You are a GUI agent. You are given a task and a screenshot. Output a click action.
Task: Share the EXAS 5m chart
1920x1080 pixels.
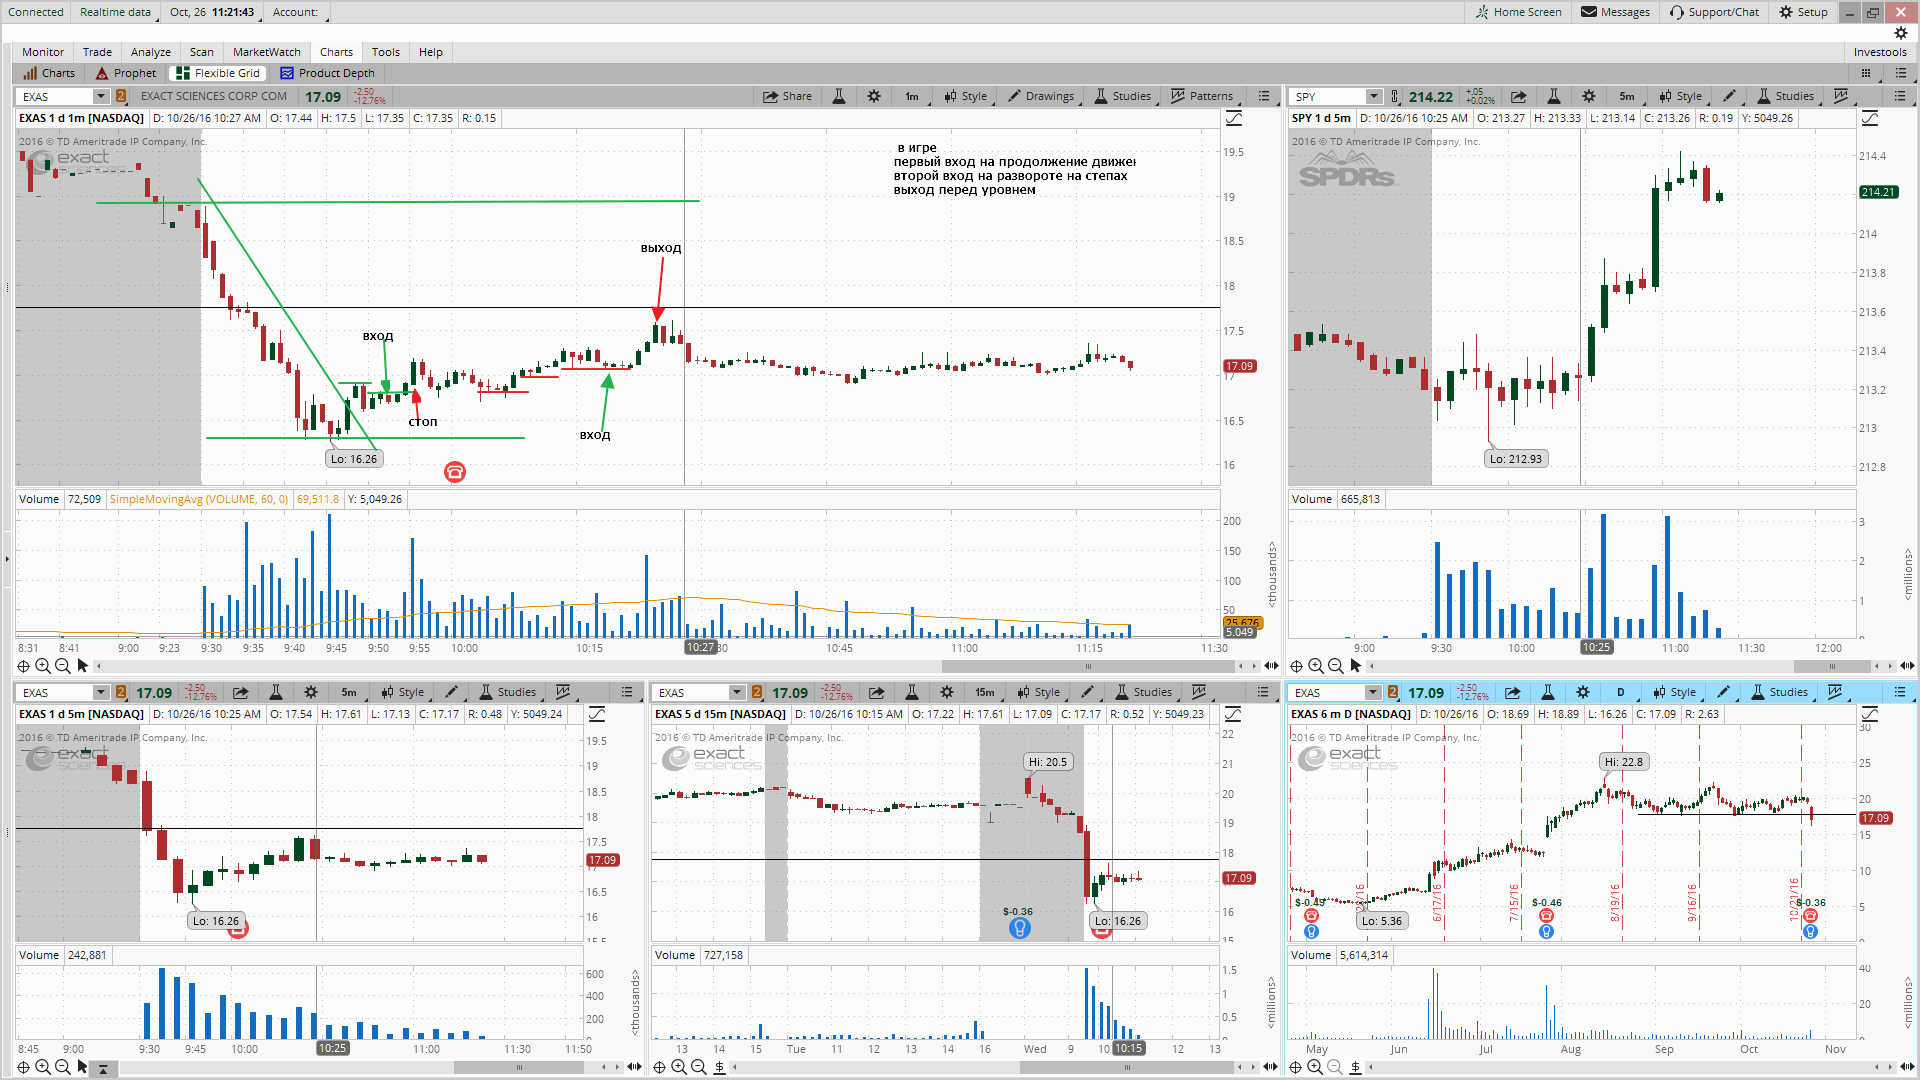point(241,692)
